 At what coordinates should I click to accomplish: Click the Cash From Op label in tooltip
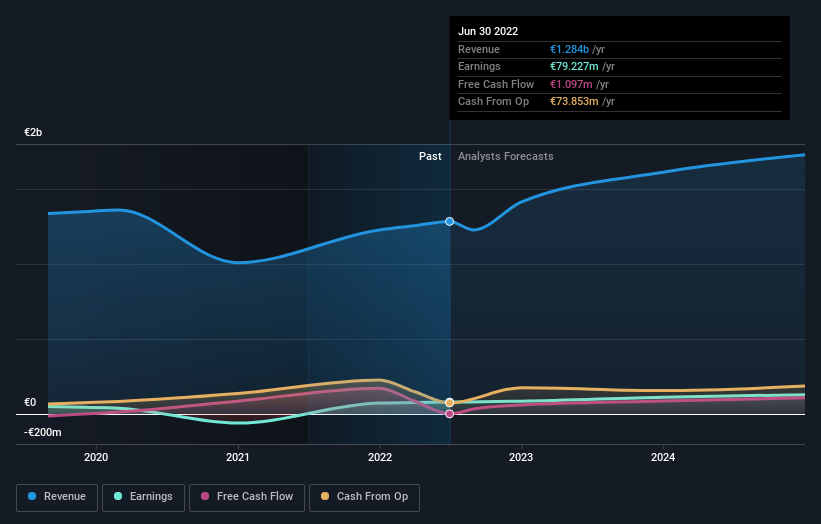pos(493,102)
